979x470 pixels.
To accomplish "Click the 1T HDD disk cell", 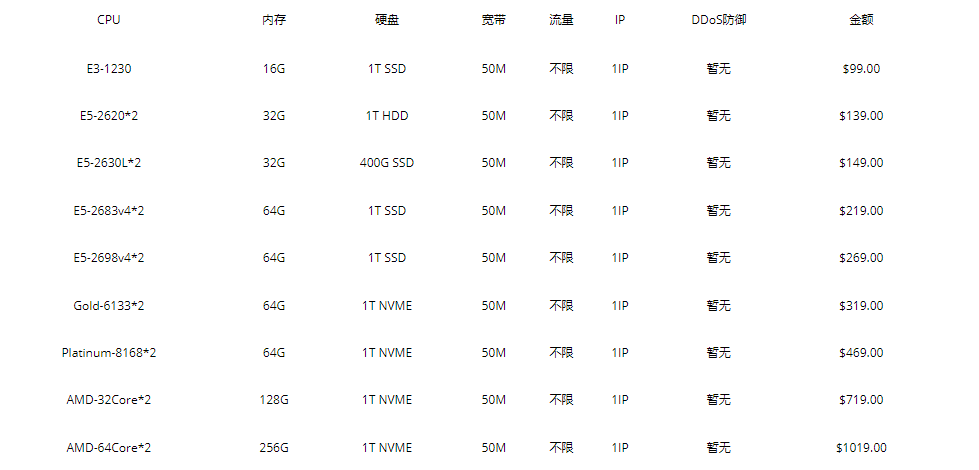I will pyautogui.click(x=386, y=116).
